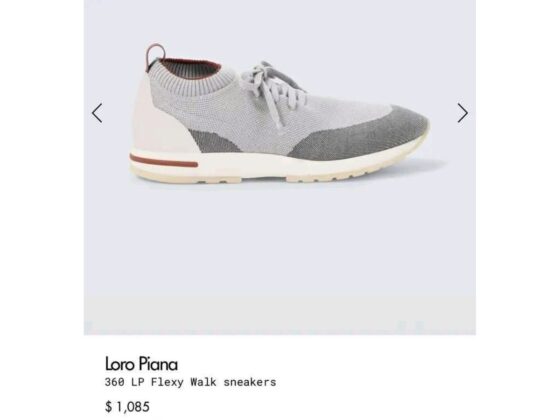560x420 pixels.
Task: Advance to the next product image arrow
Action: [462, 113]
